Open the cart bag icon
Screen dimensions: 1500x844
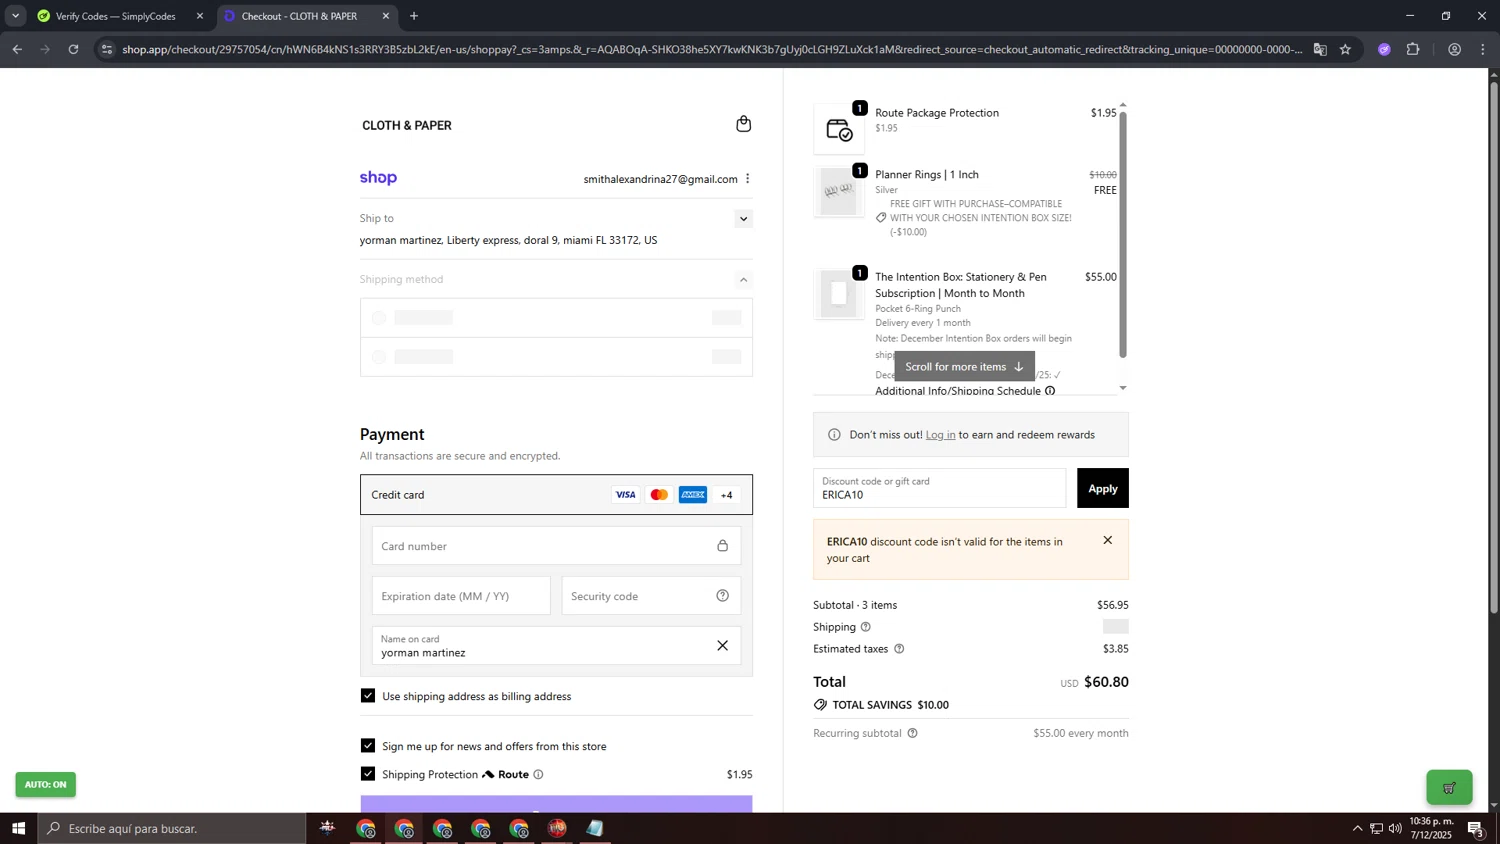[x=743, y=124]
